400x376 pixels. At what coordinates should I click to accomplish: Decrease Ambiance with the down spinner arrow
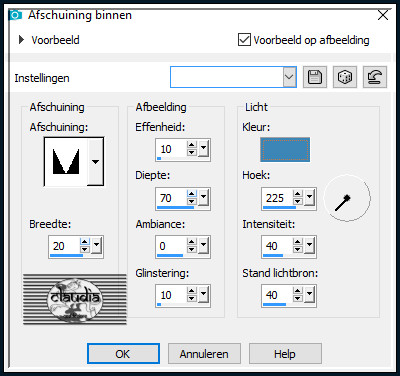(x=192, y=249)
